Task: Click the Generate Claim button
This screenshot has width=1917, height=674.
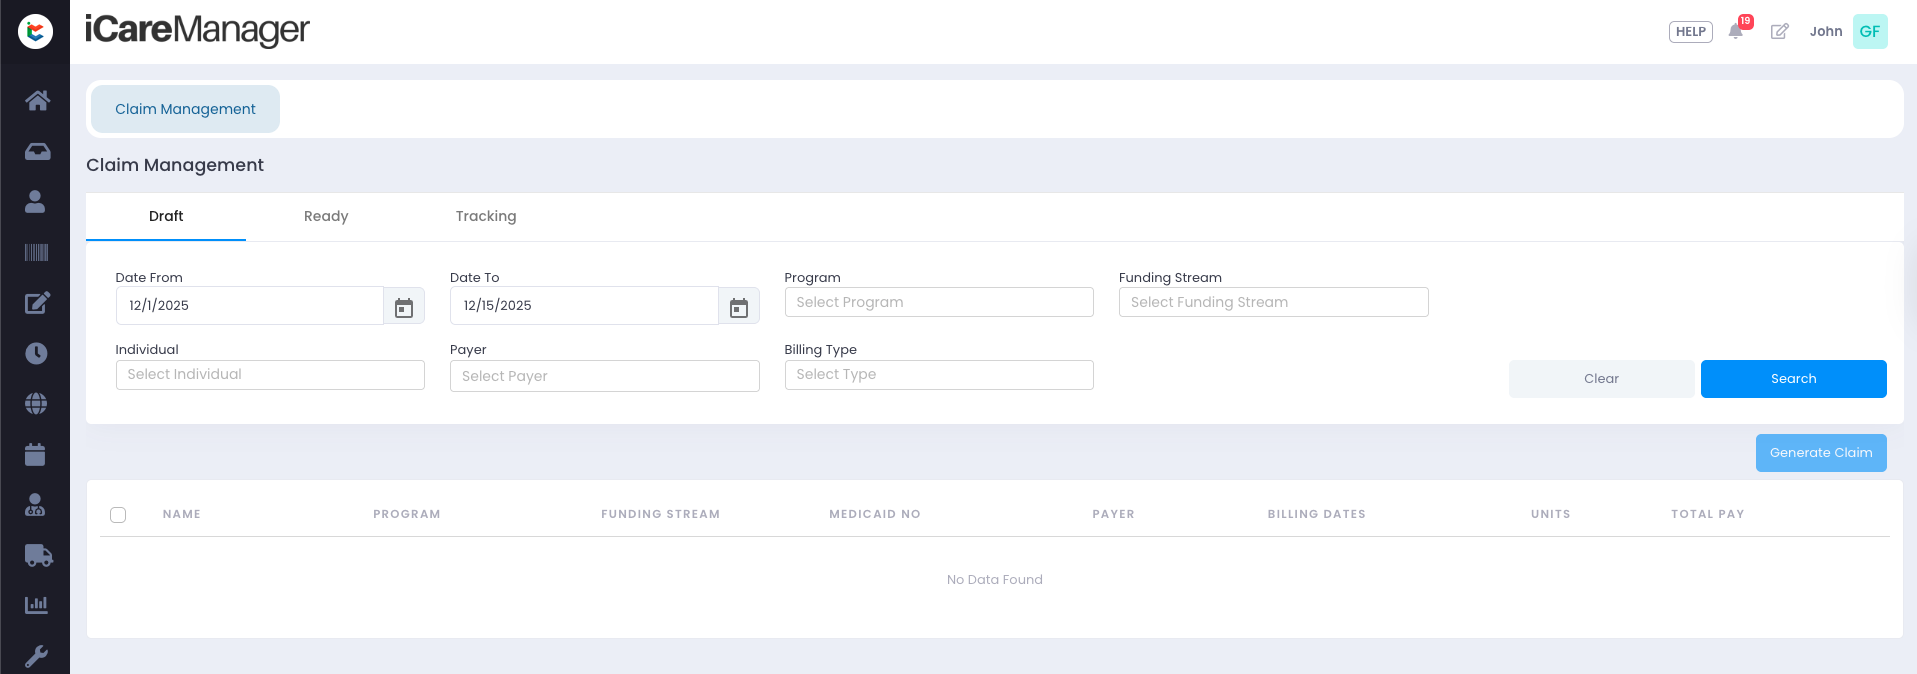Action: pos(1821,453)
